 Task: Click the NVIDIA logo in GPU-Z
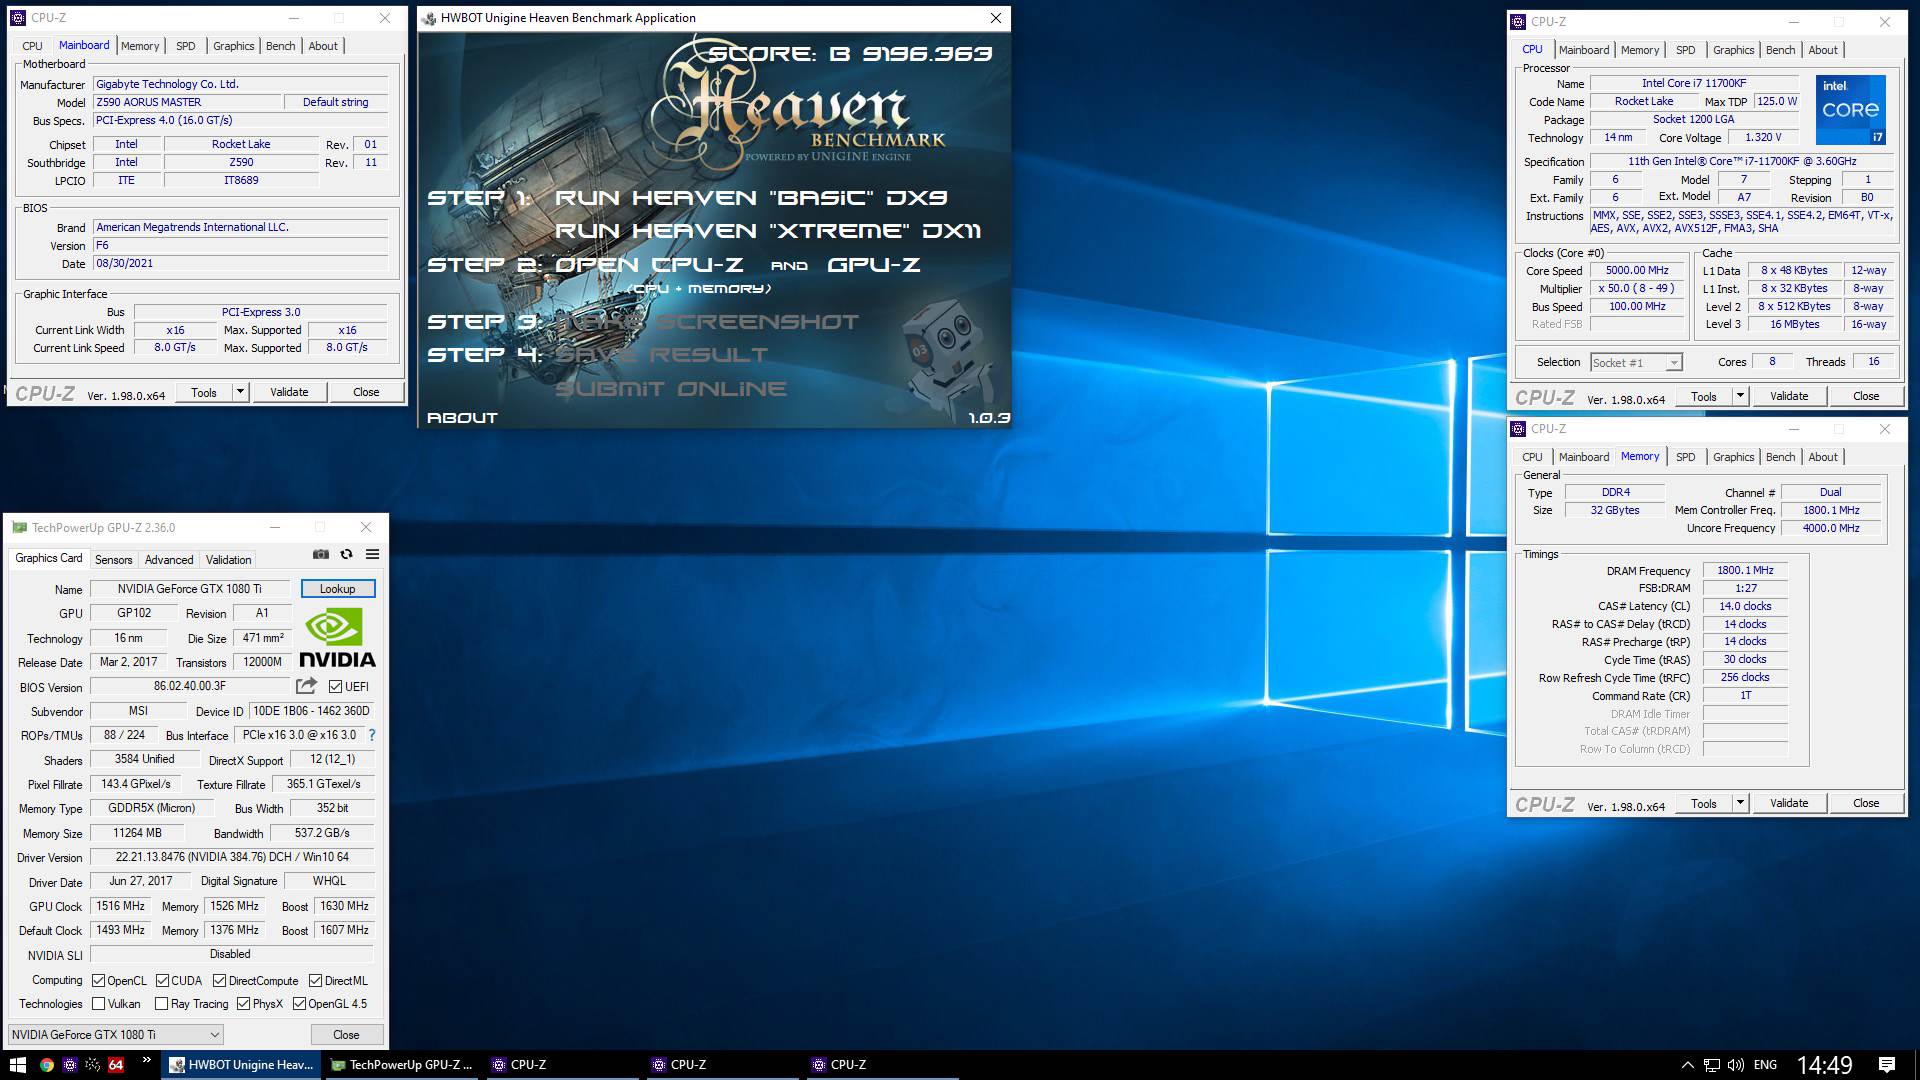coord(337,639)
